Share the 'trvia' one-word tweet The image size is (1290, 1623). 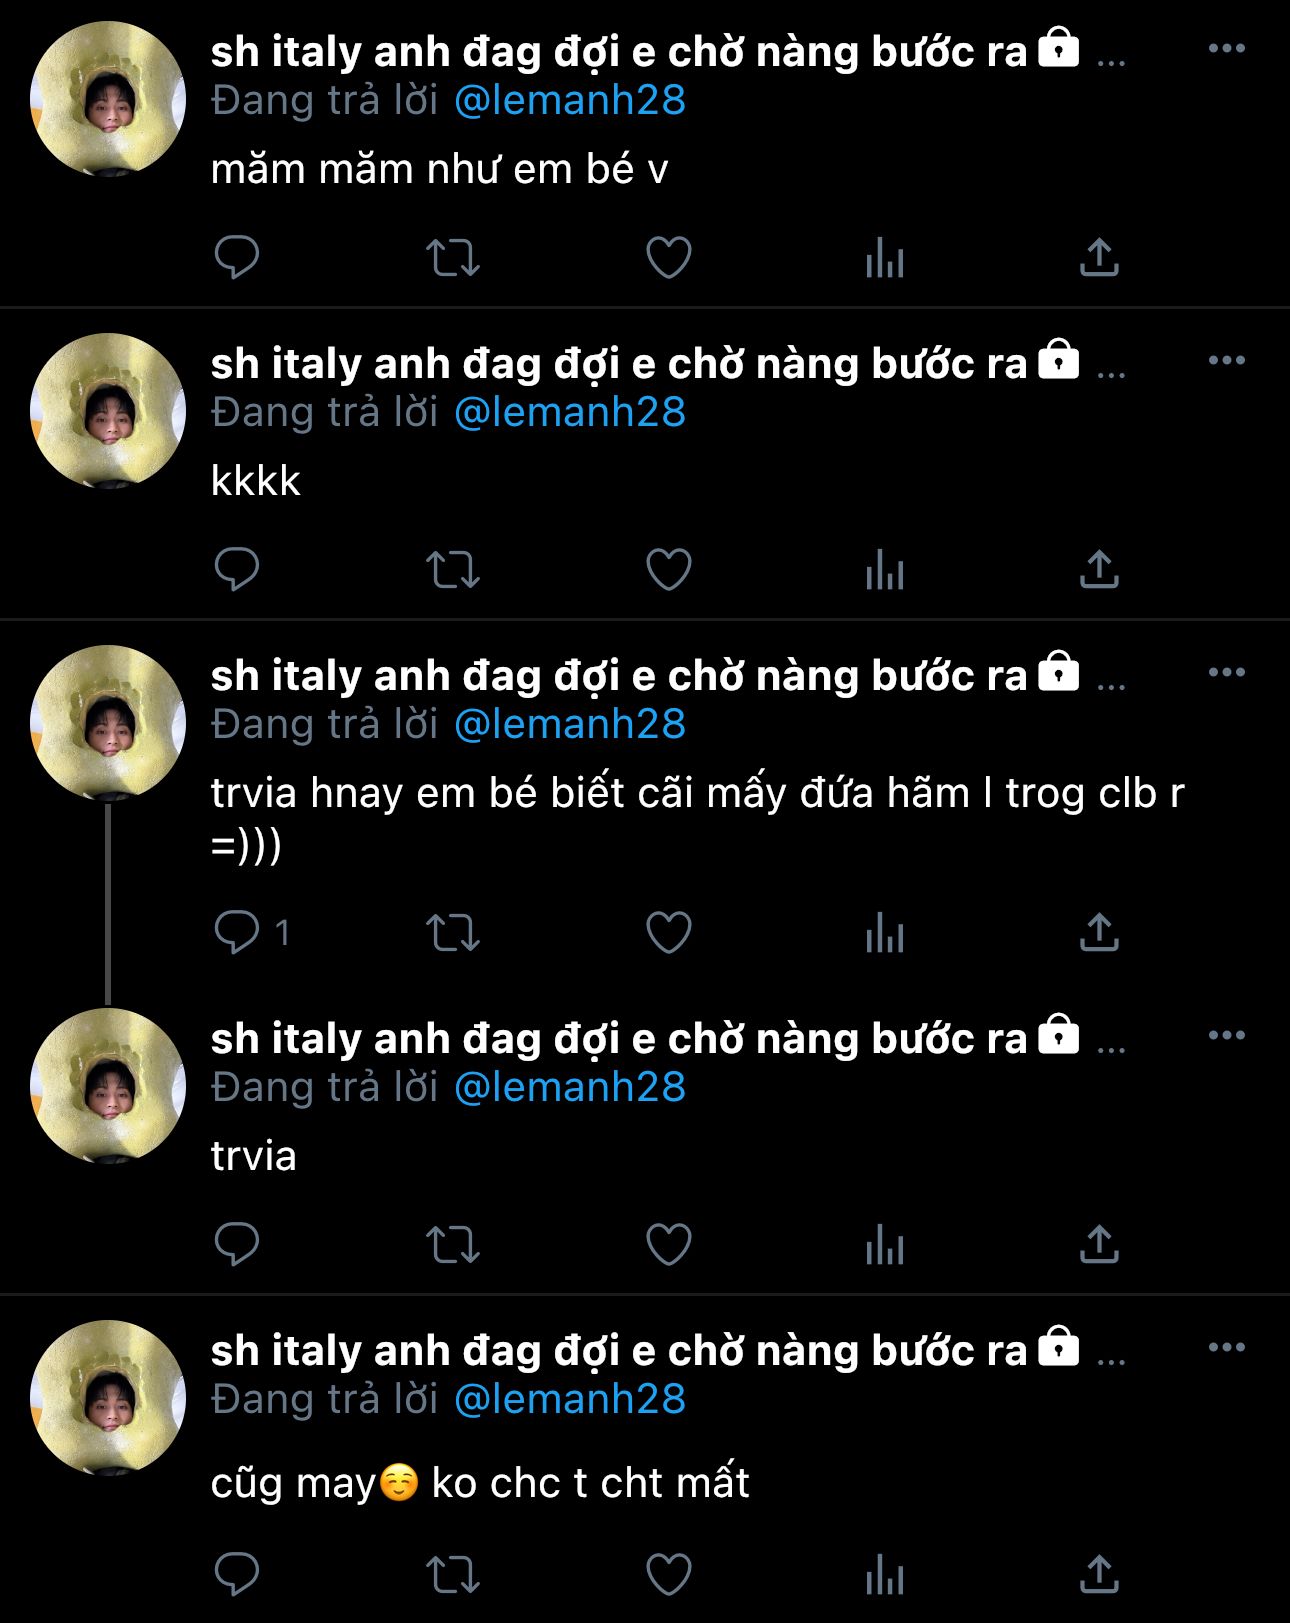[1099, 1244]
